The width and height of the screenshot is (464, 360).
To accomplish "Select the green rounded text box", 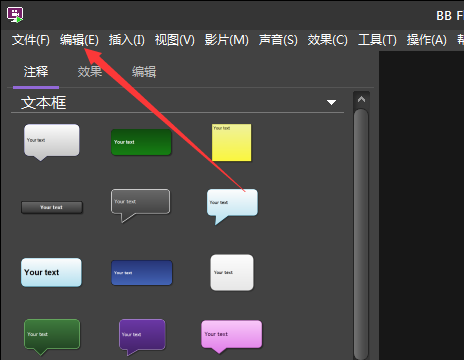I will coord(141,142).
